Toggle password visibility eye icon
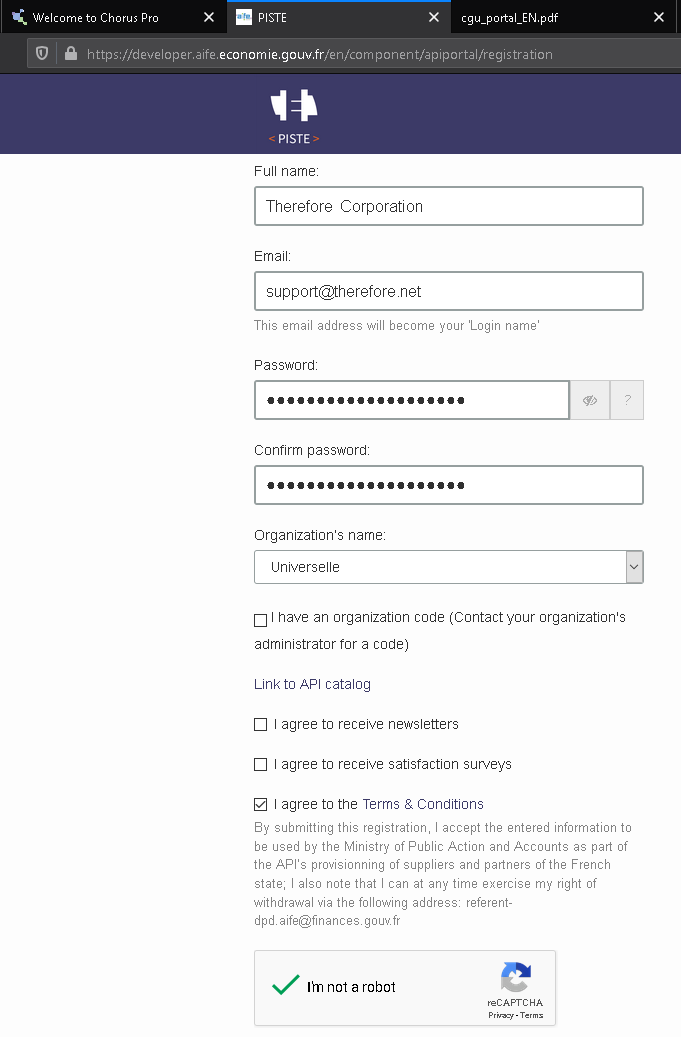681x1037 pixels. point(590,400)
